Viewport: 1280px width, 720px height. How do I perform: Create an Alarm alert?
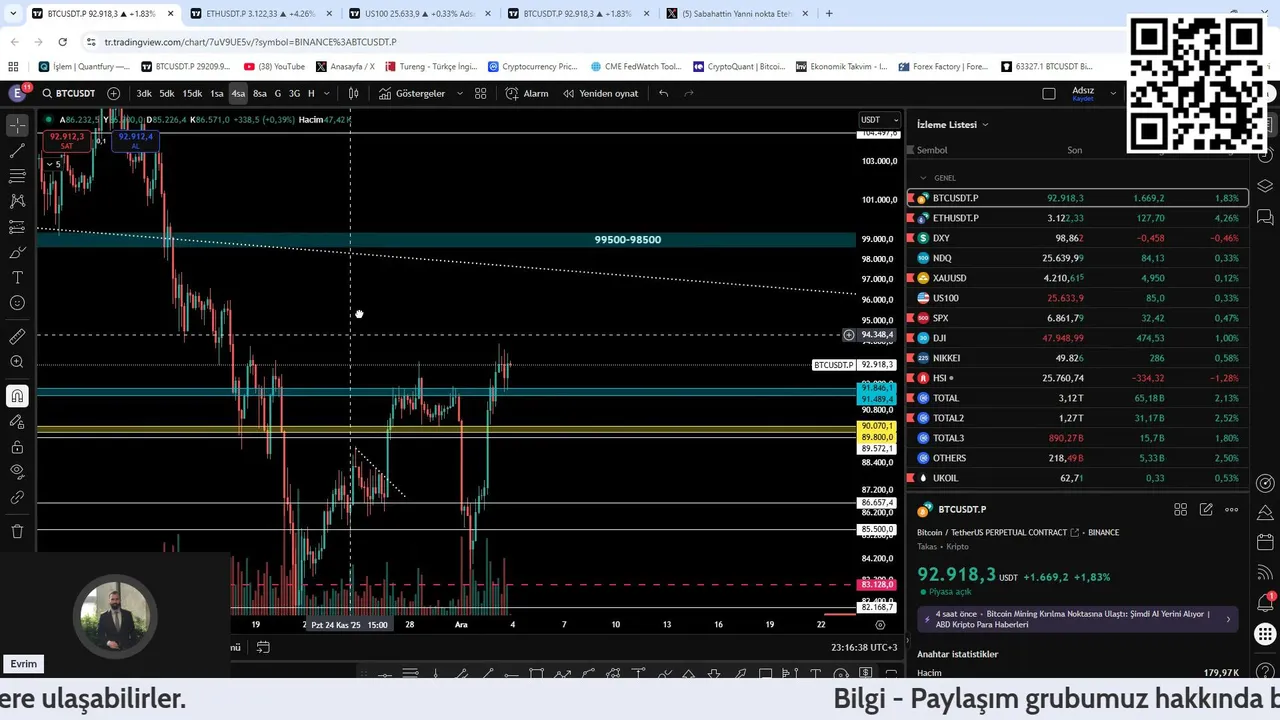pyautogui.click(x=527, y=93)
